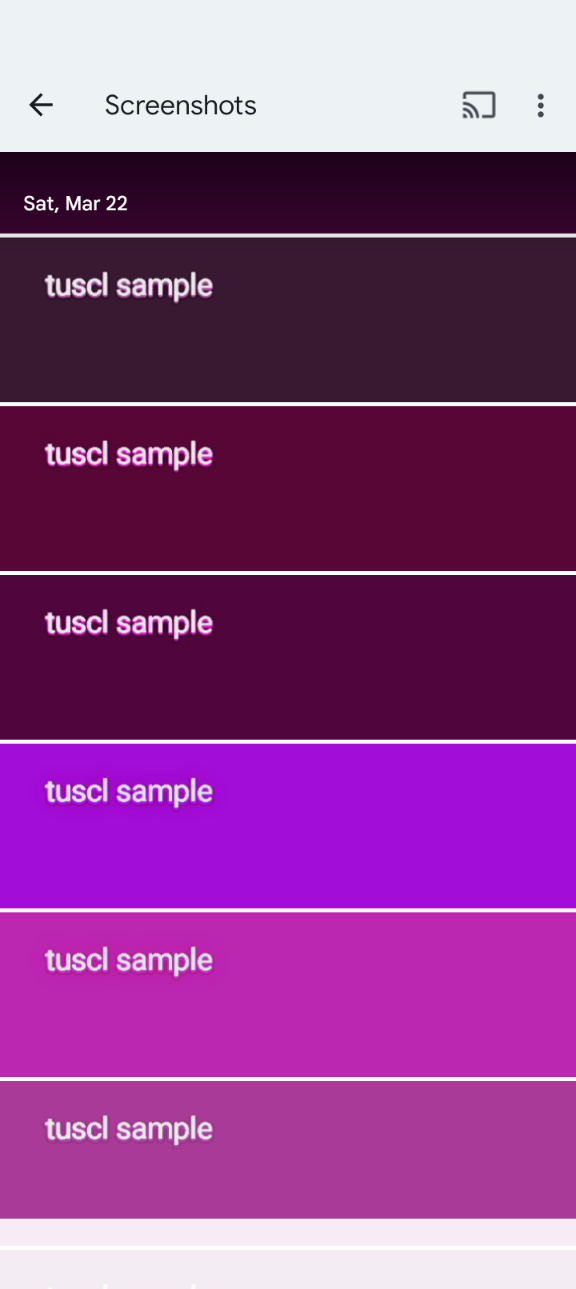The image size is (576, 1289).
Task: Click "tuscl sample" text on bright violet image
Action: pyautogui.click(x=129, y=792)
